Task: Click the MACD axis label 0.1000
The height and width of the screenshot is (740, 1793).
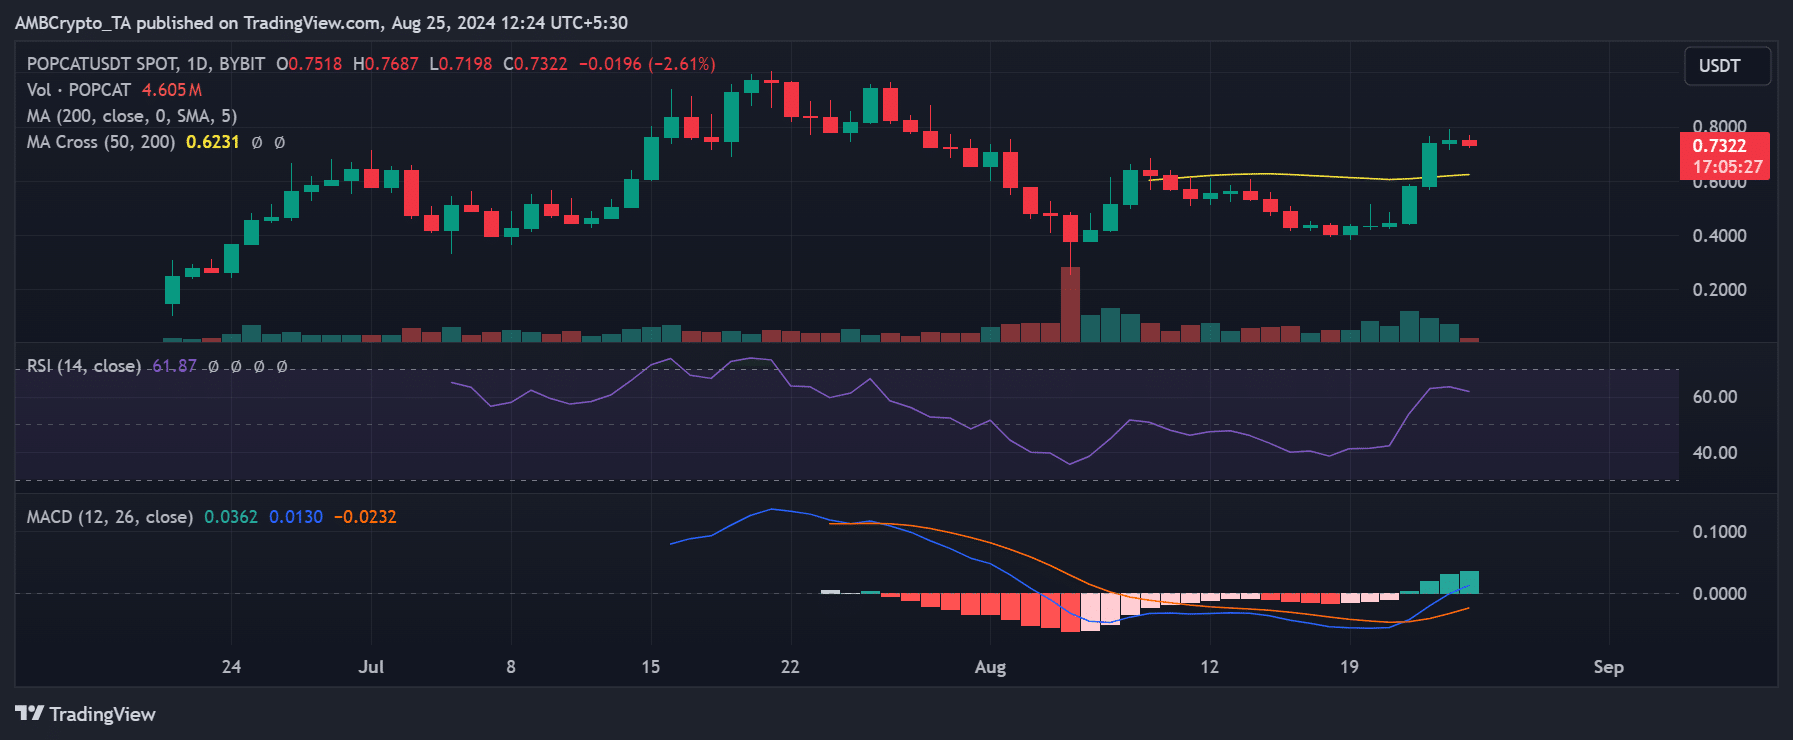Action: click(1719, 532)
